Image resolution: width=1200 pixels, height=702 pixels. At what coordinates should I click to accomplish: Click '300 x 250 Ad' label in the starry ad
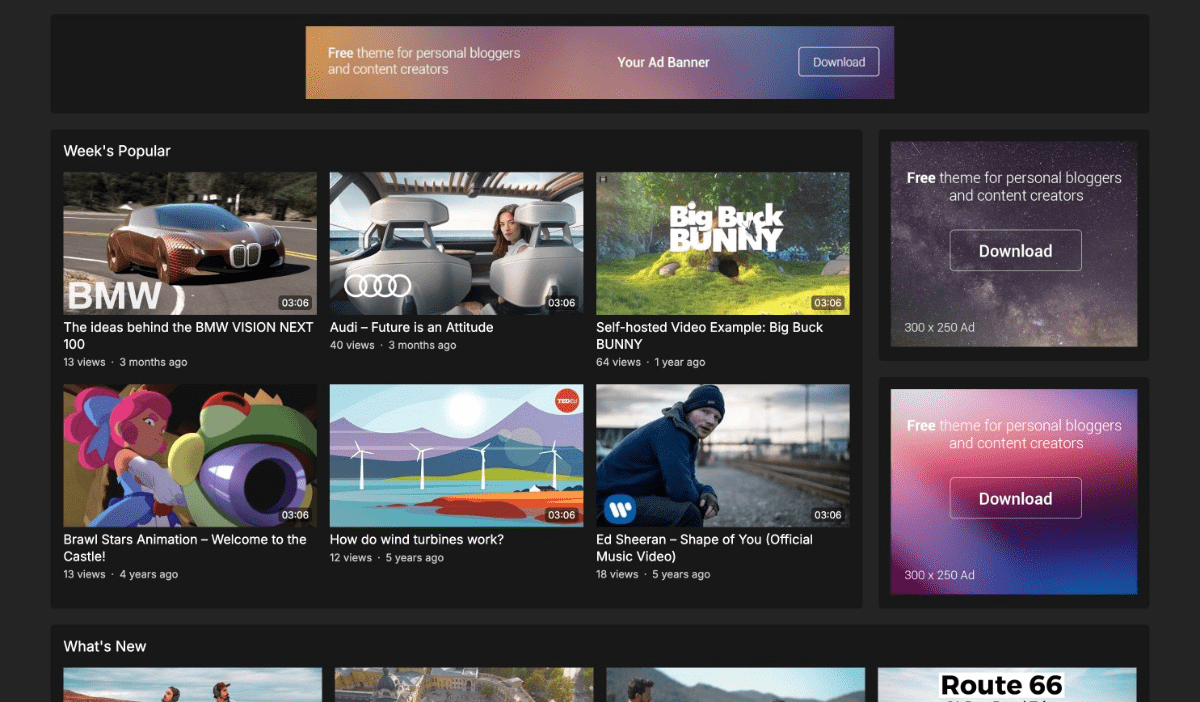(939, 327)
